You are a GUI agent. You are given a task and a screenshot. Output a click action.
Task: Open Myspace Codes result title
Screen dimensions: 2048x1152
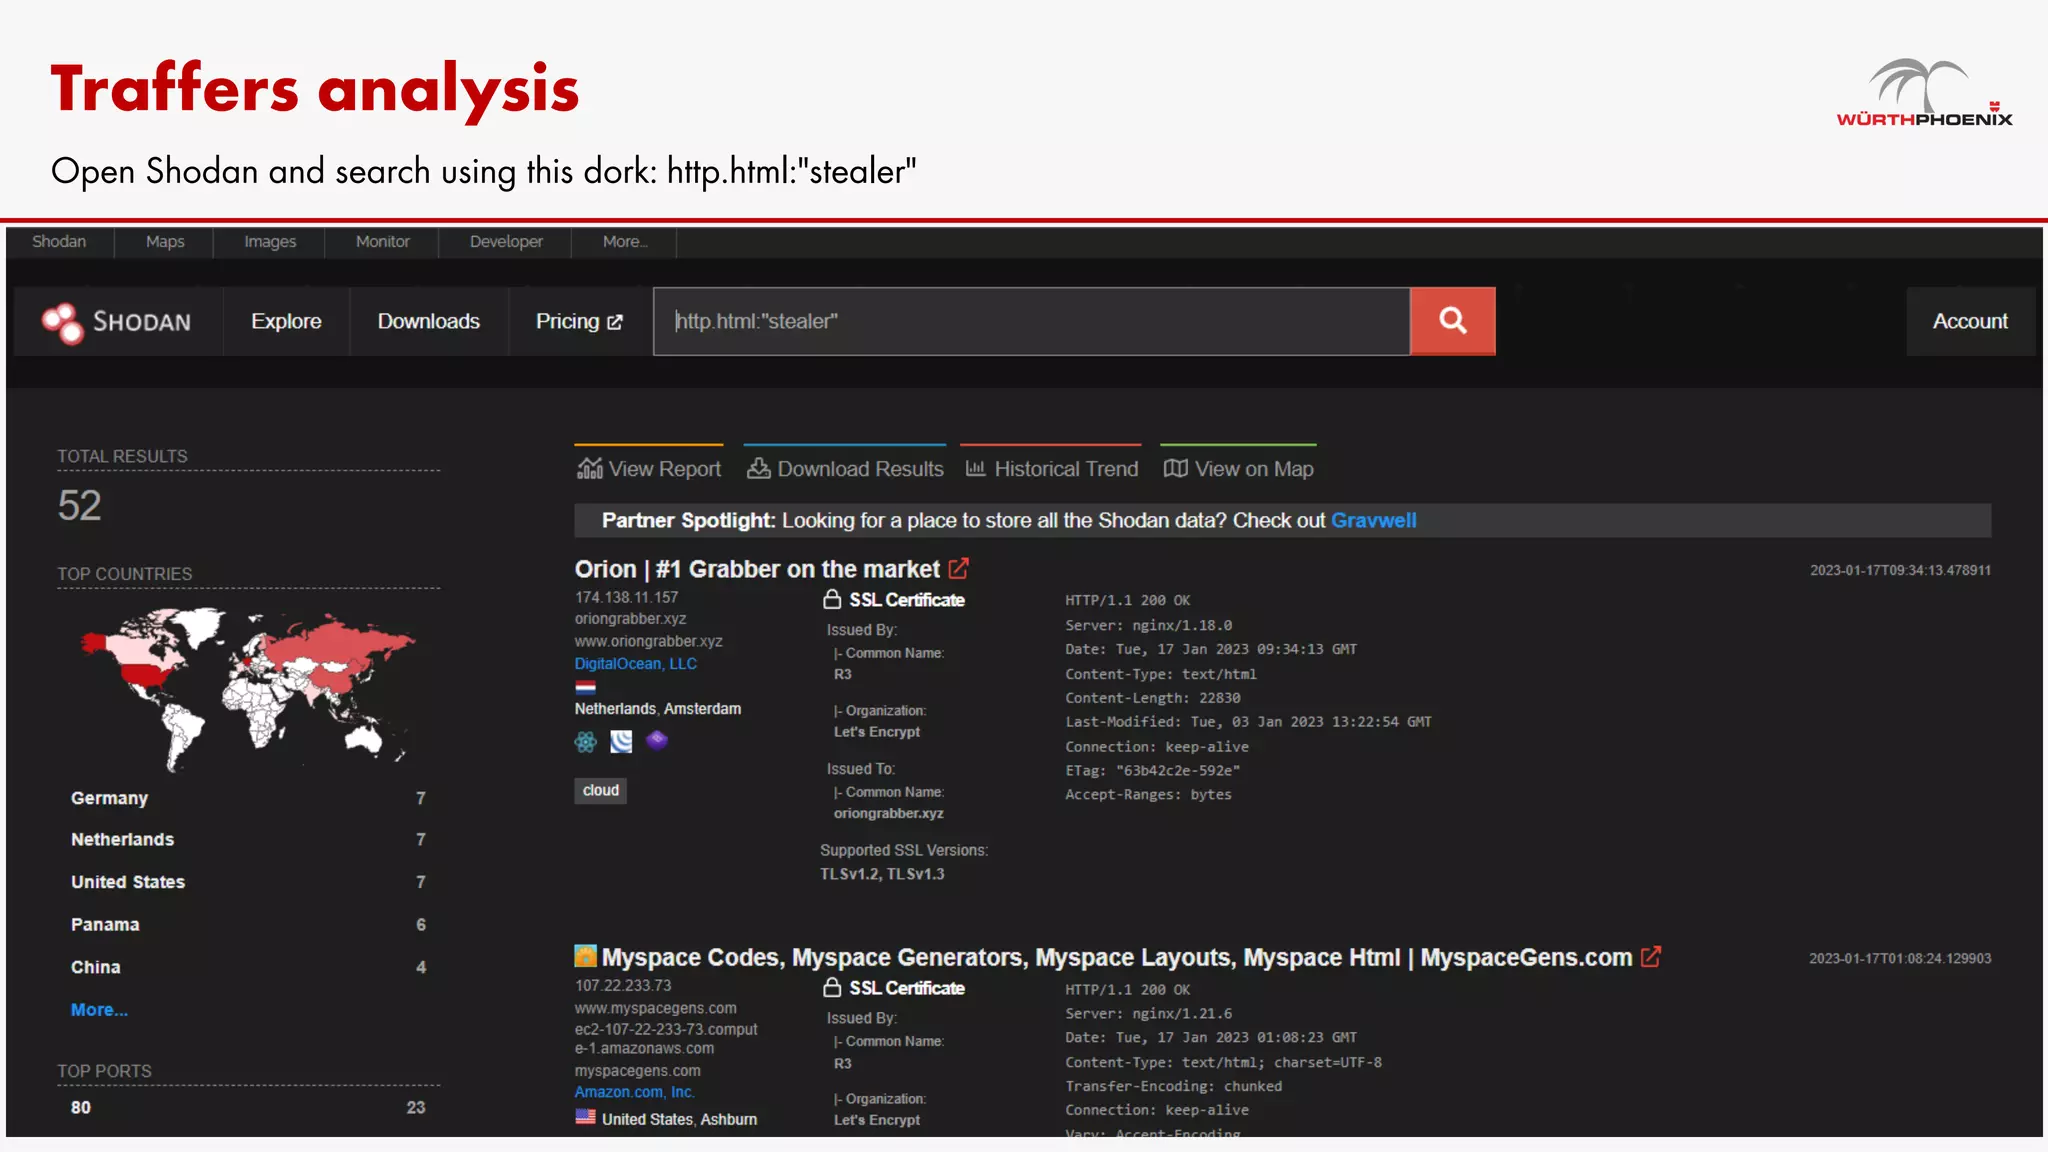tap(1116, 957)
